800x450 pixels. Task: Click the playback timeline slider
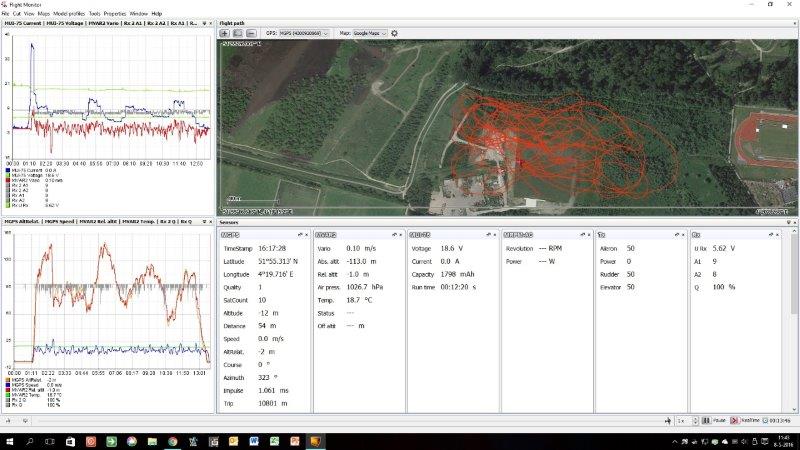click(x=349, y=421)
